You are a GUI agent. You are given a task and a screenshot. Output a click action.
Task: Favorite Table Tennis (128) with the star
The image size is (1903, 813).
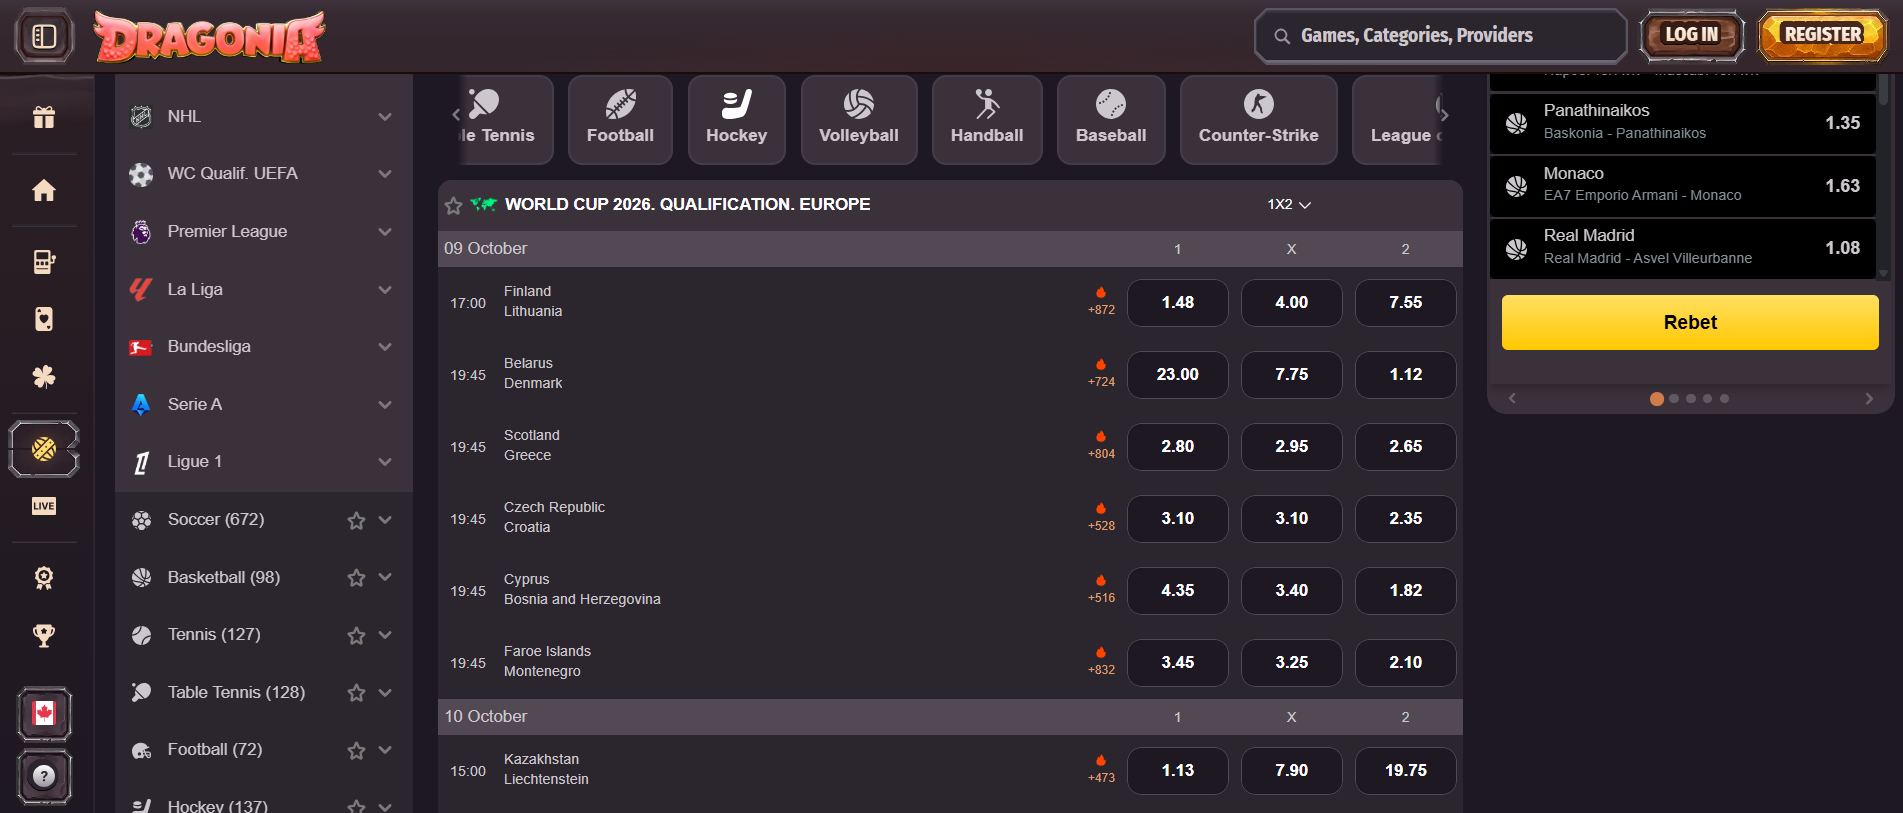pos(356,693)
